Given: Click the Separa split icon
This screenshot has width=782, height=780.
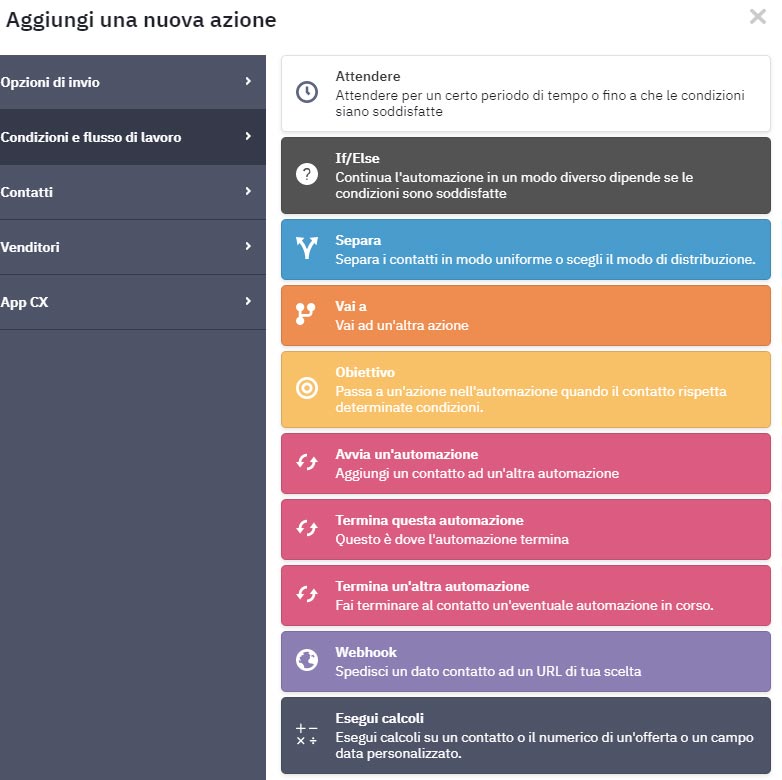Looking at the screenshot, I should click(307, 248).
